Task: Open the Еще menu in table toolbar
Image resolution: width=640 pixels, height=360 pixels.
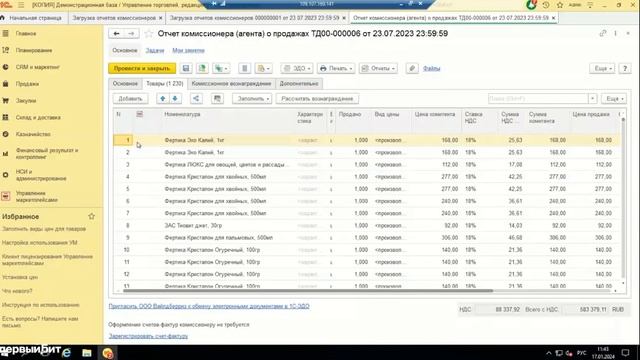Action: (x=613, y=98)
